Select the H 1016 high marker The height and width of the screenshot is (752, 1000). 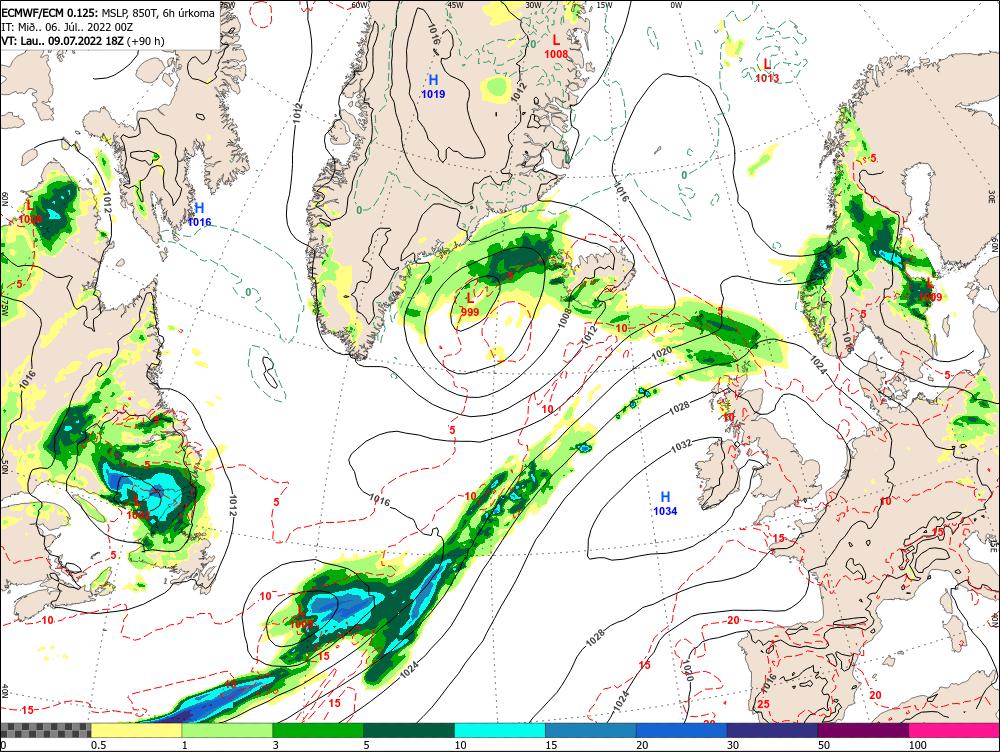199,214
